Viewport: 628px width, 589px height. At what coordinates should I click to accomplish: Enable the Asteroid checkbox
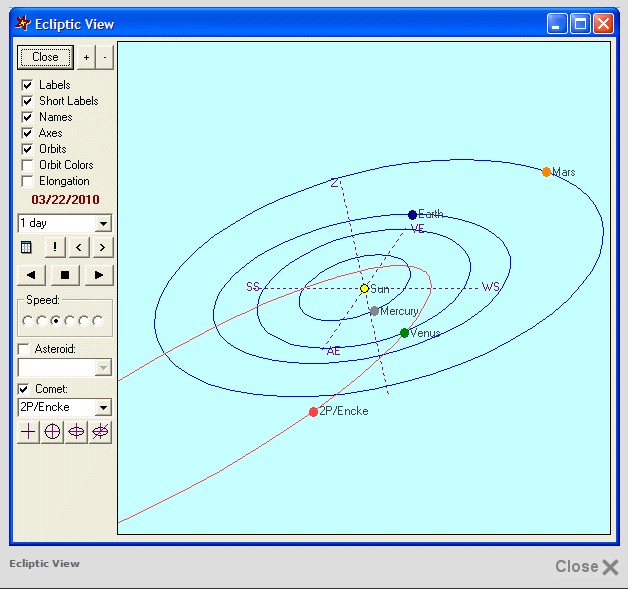point(24,349)
